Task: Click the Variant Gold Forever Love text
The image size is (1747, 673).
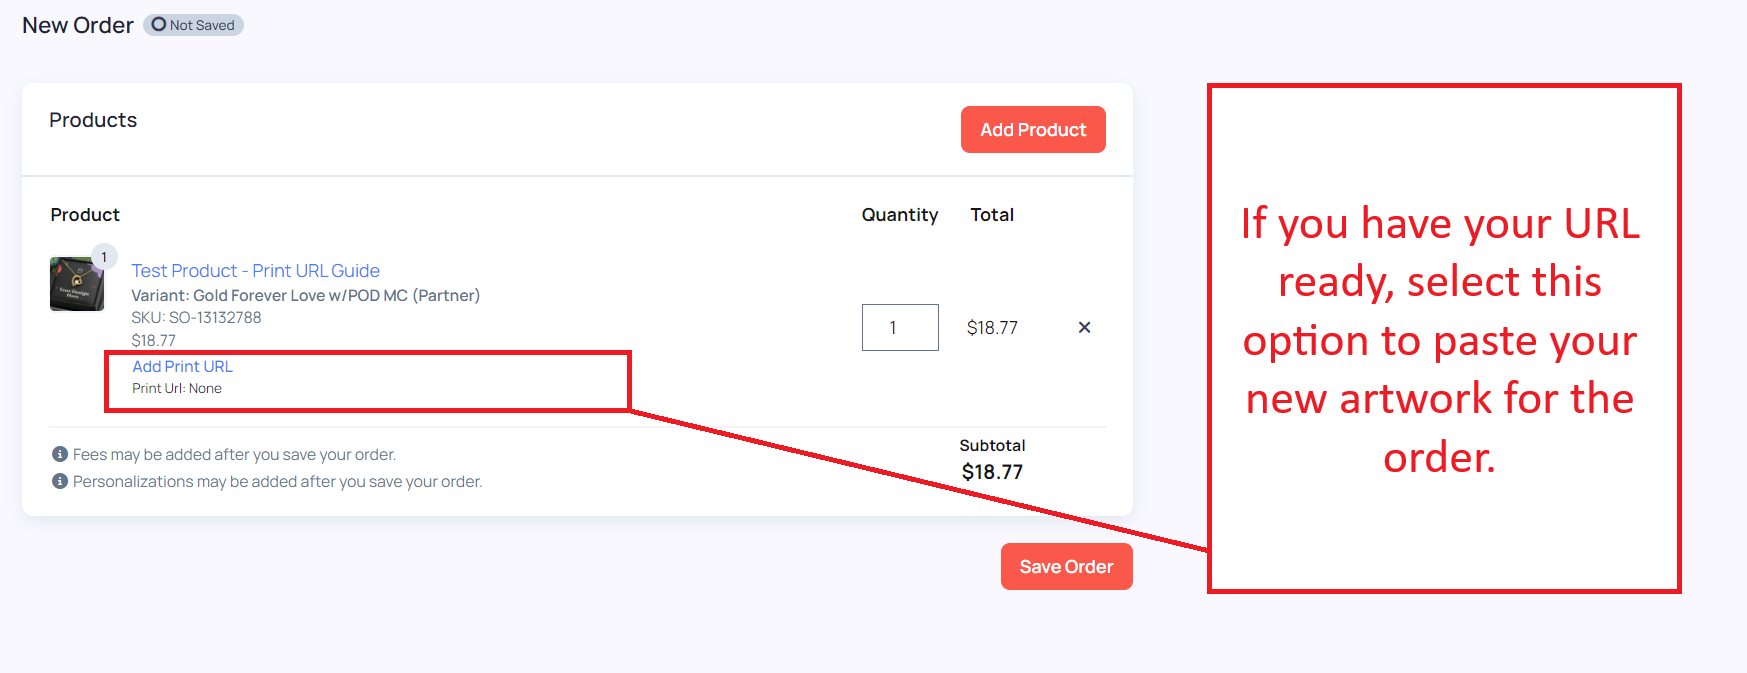Action: (305, 295)
